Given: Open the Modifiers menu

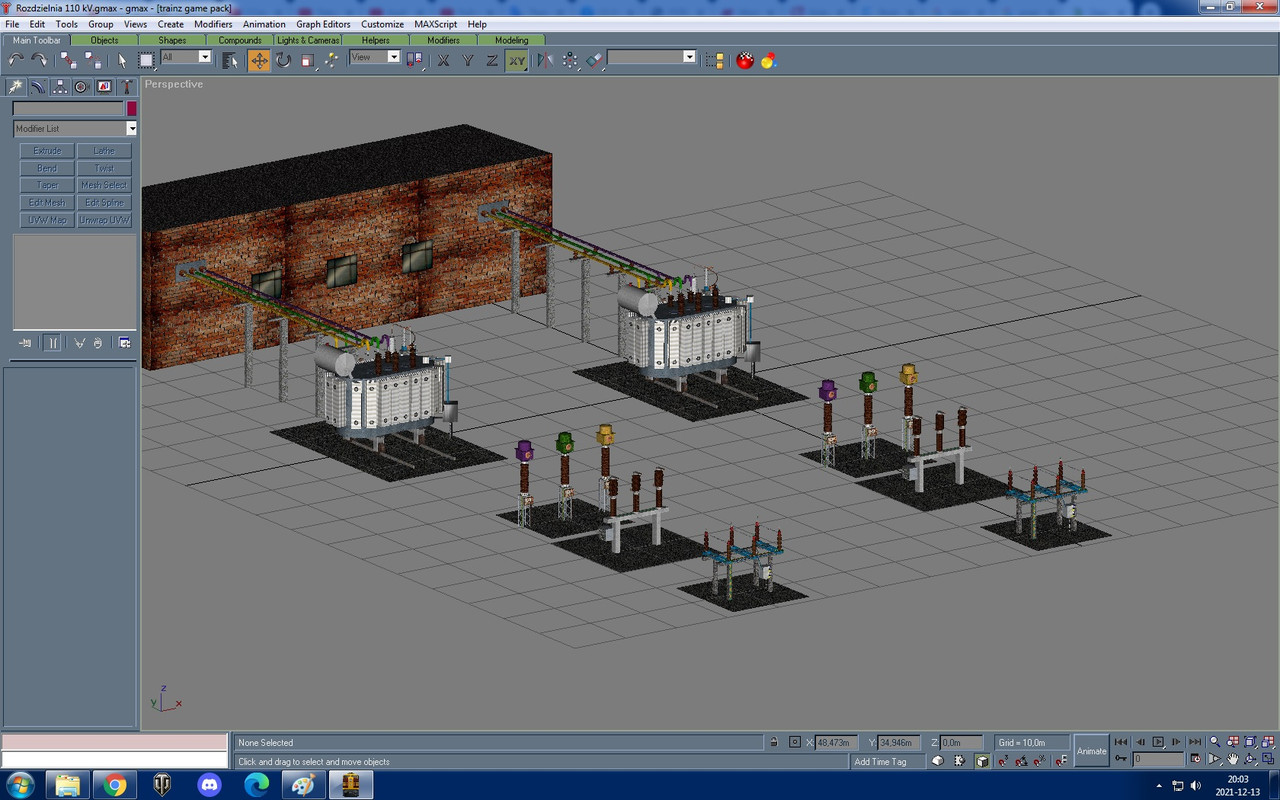Looking at the screenshot, I should [x=213, y=24].
